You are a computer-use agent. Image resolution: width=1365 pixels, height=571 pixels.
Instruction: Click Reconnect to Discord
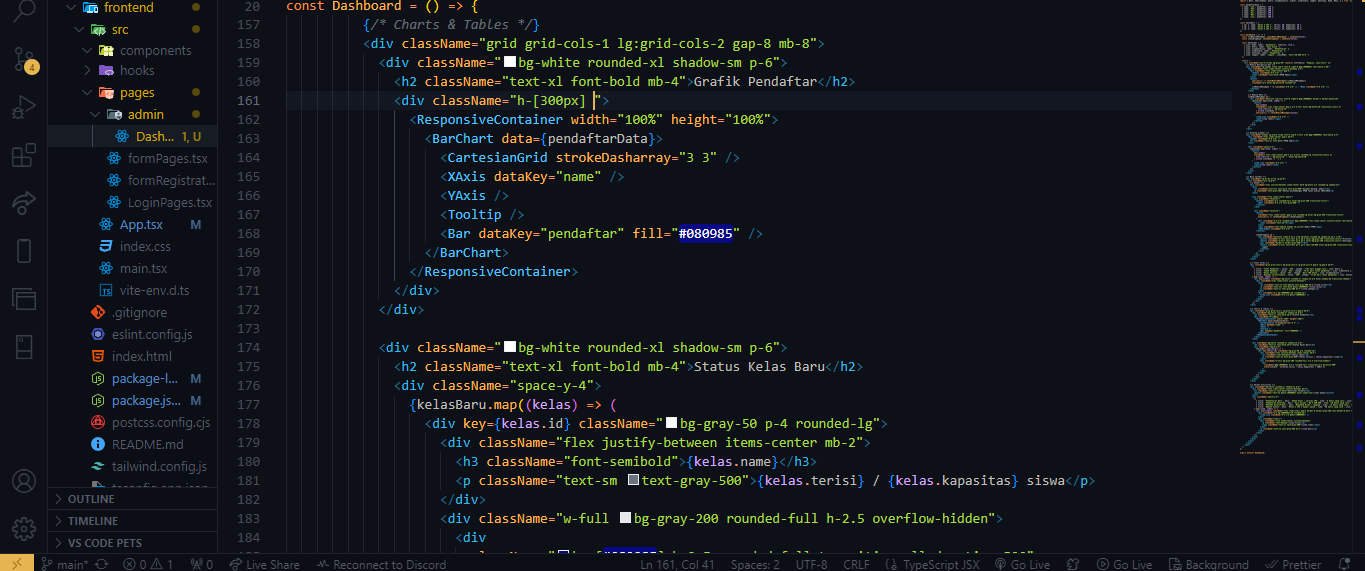pyautogui.click(x=381, y=564)
